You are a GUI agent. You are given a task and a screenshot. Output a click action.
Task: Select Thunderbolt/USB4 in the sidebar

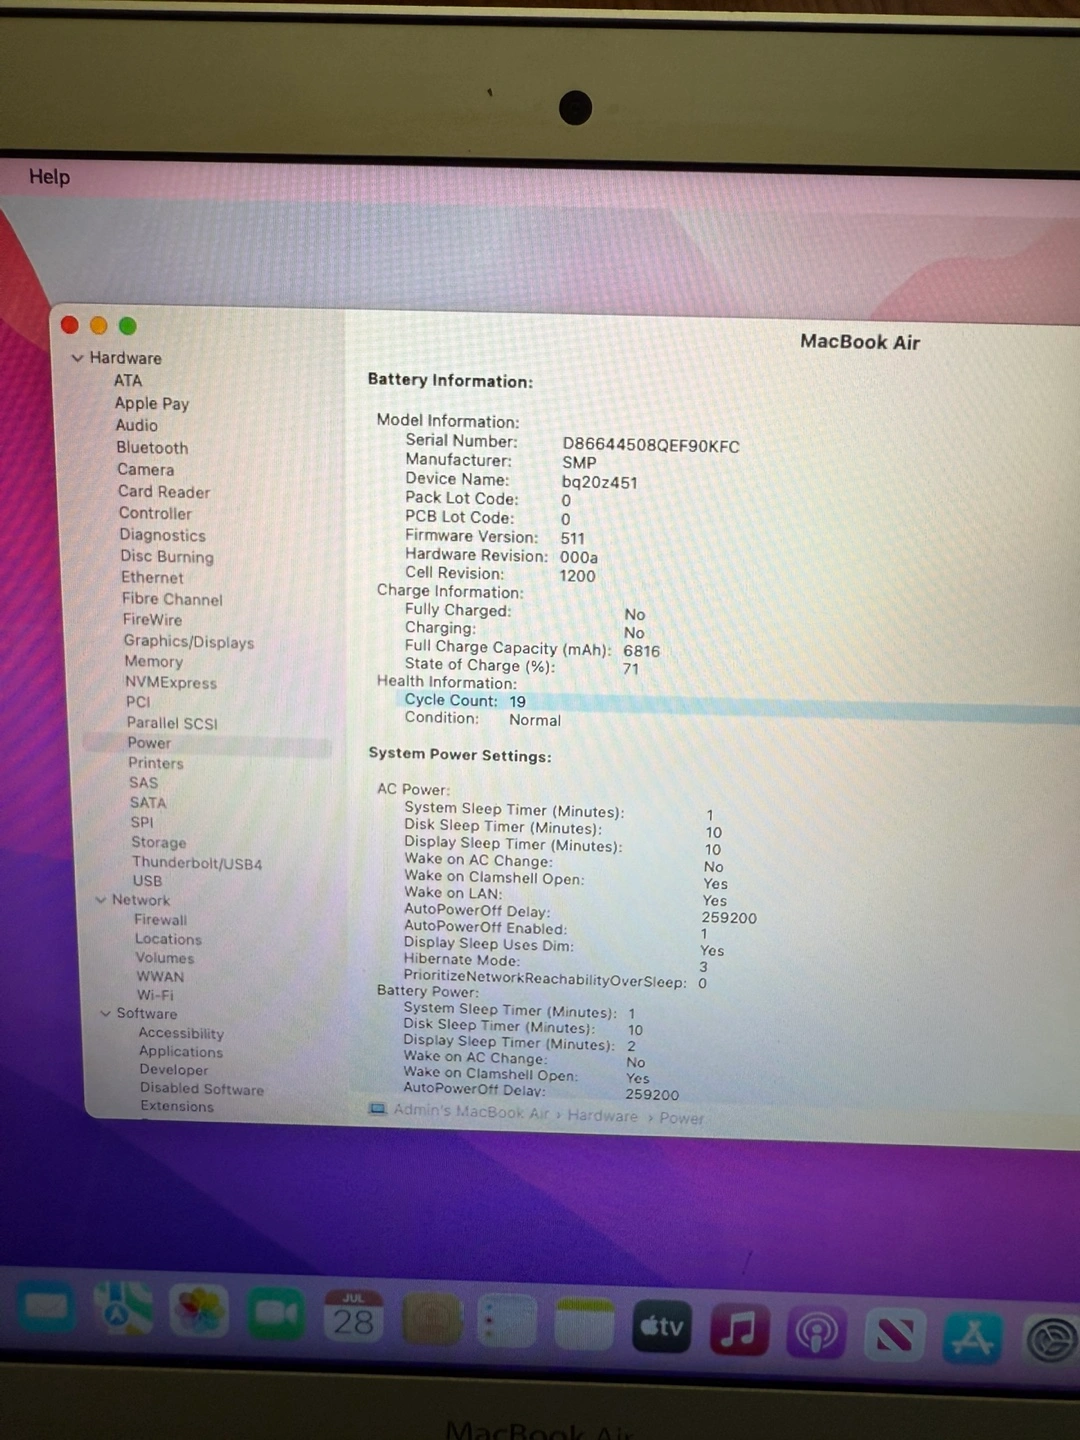(x=197, y=863)
